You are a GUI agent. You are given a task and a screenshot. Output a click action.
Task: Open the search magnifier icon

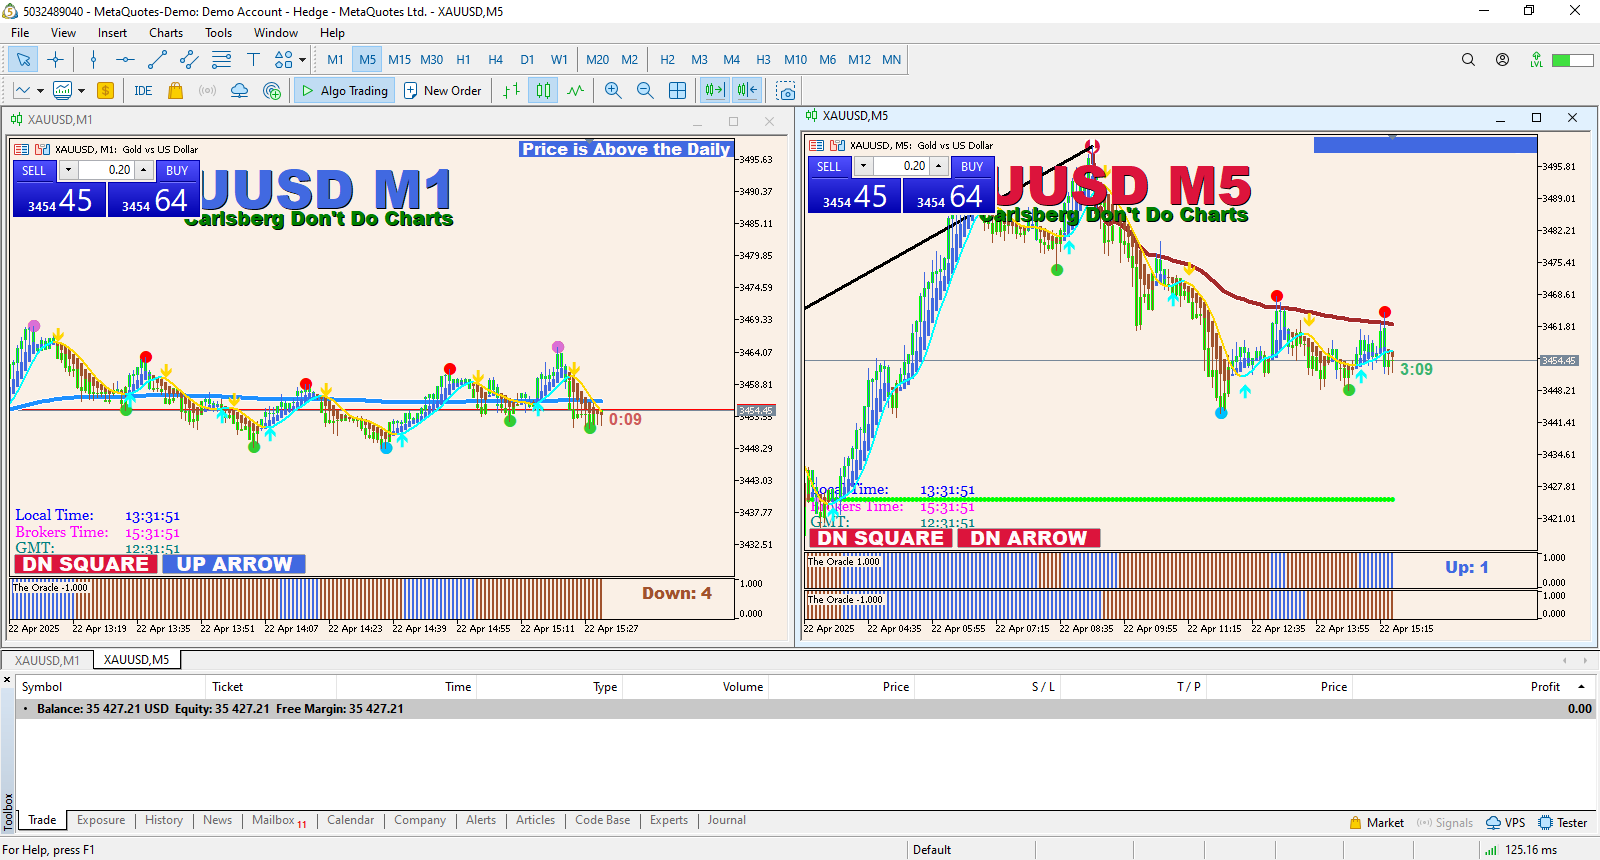point(1468,60)
